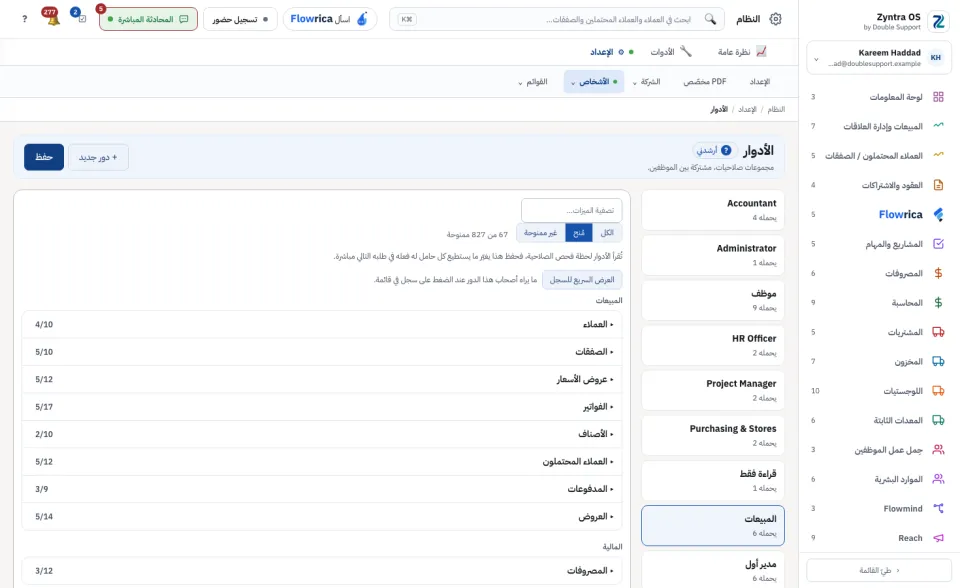Switch to top الإعداد tab with gear
The width and height of the screenshot is (960, 588).
[x=611, y=52]
